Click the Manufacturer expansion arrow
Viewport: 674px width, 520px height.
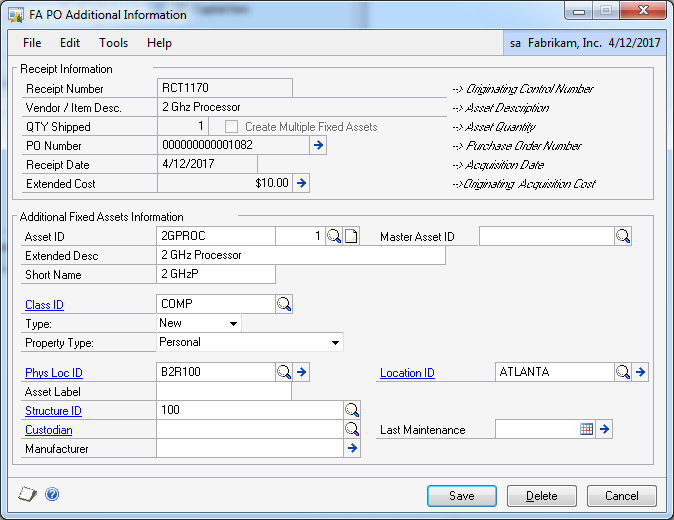coord(352,448)
